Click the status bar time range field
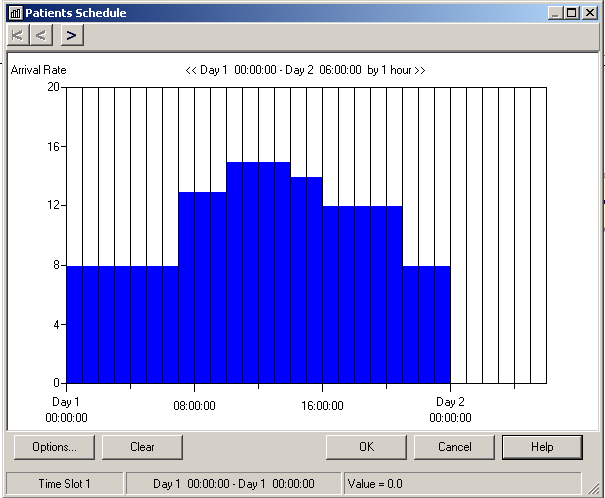This screenshot has width=605, height=498. coord(234,484)
